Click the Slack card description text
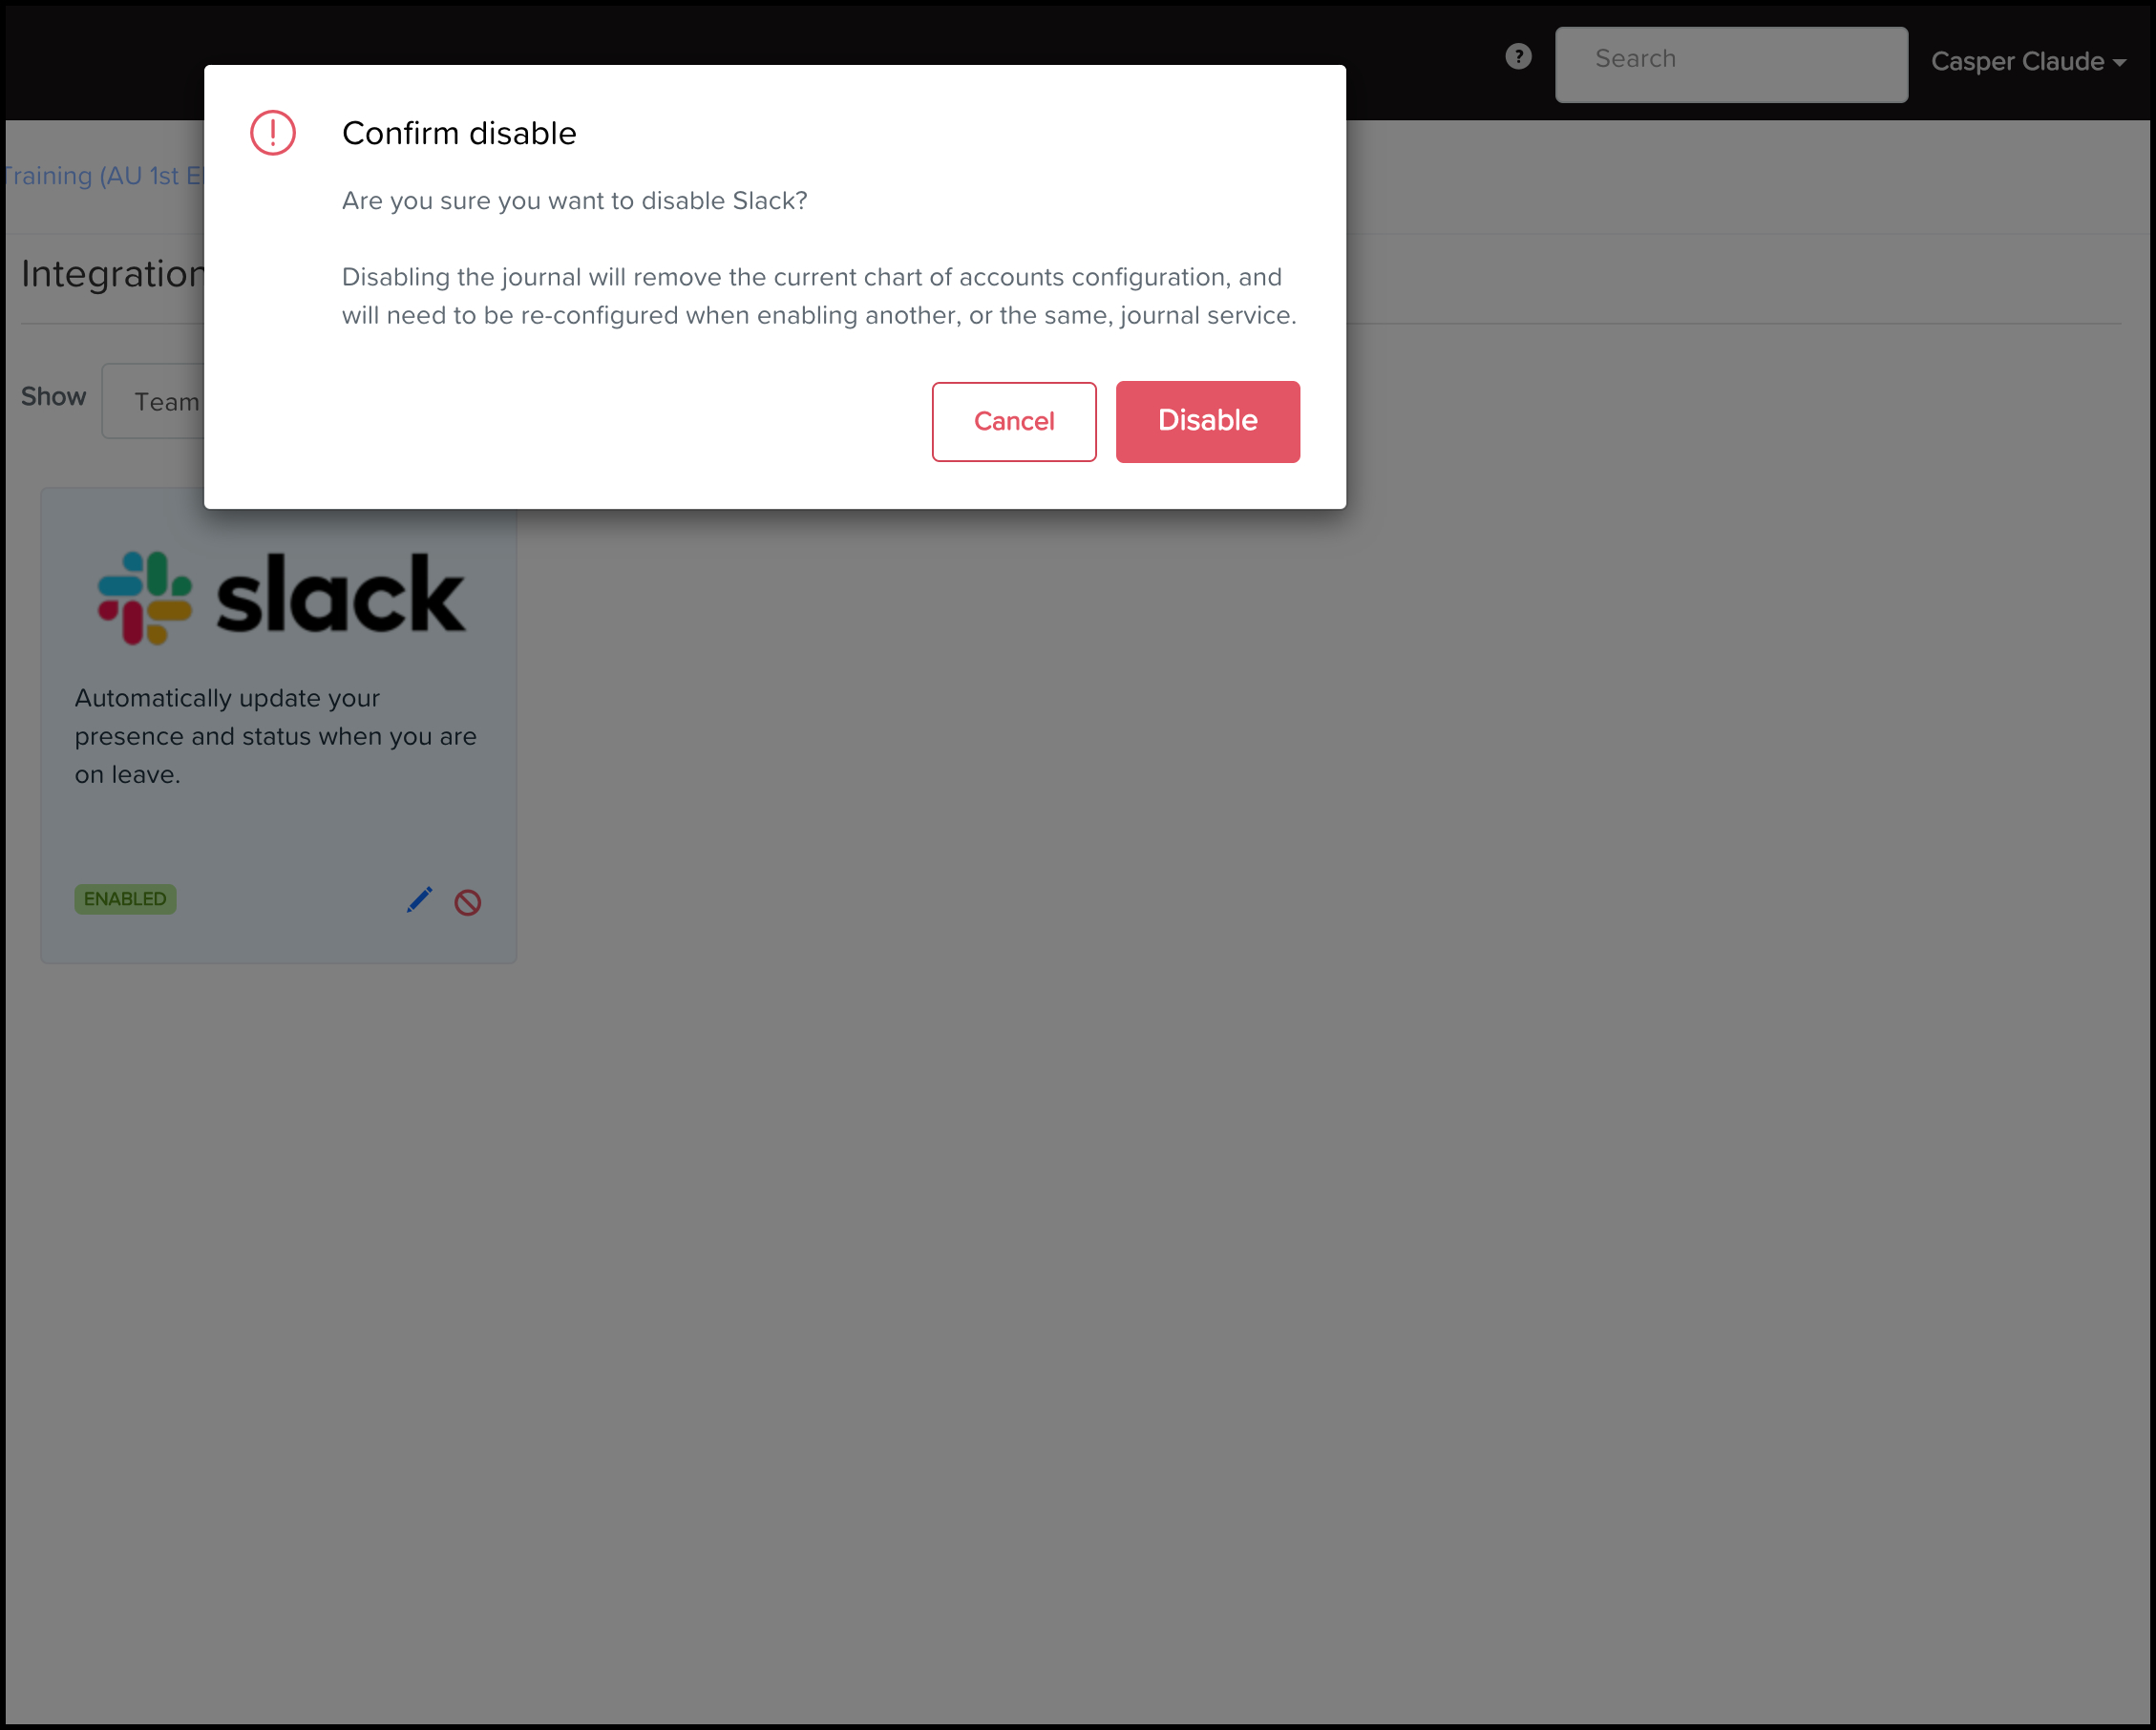The height and width of the screenshot is (1730, 2156). coord(276,736)
